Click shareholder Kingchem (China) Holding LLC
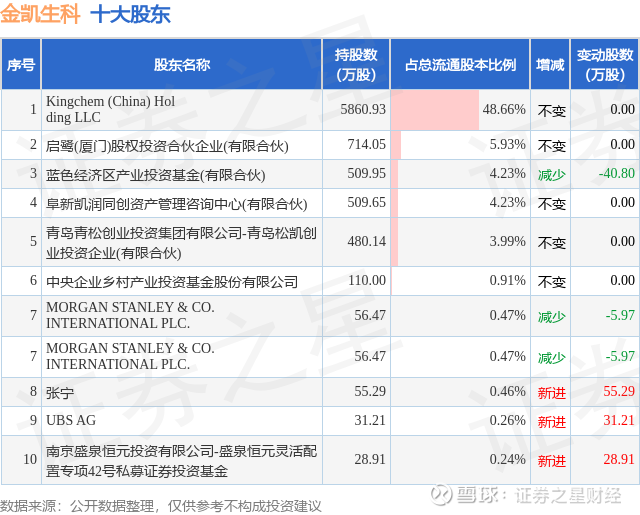This screenshot has height=515, width=640. [110, 109]
